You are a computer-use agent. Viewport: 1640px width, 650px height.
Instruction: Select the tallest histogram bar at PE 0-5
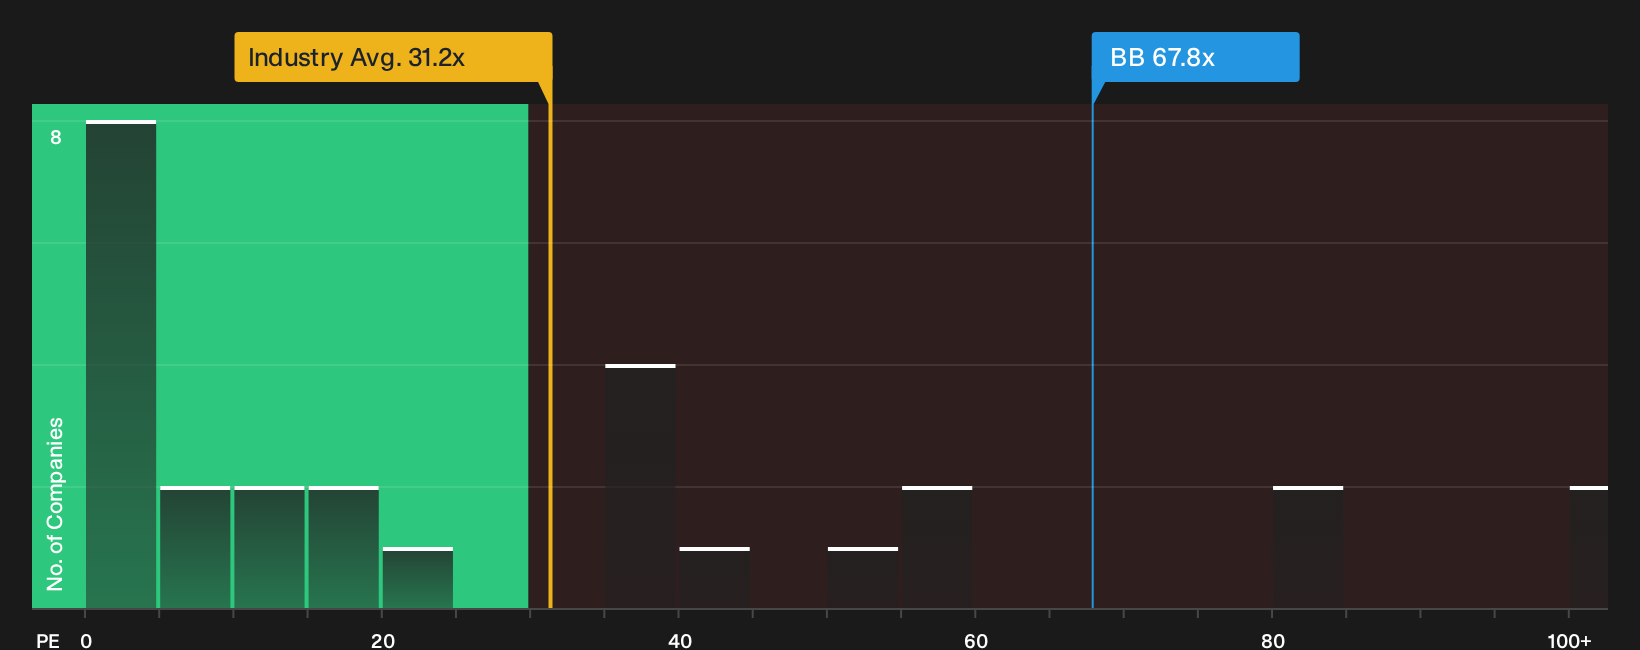(x=121, y=364)
